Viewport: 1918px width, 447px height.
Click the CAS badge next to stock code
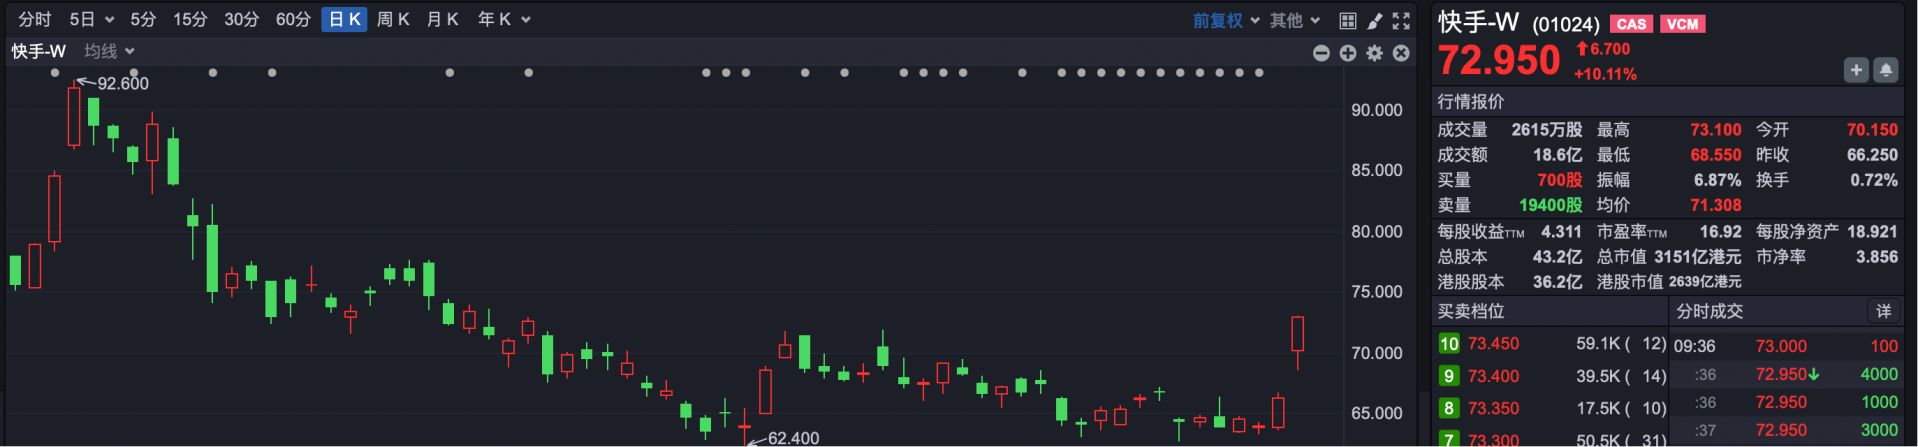[x=1631, y=24]
